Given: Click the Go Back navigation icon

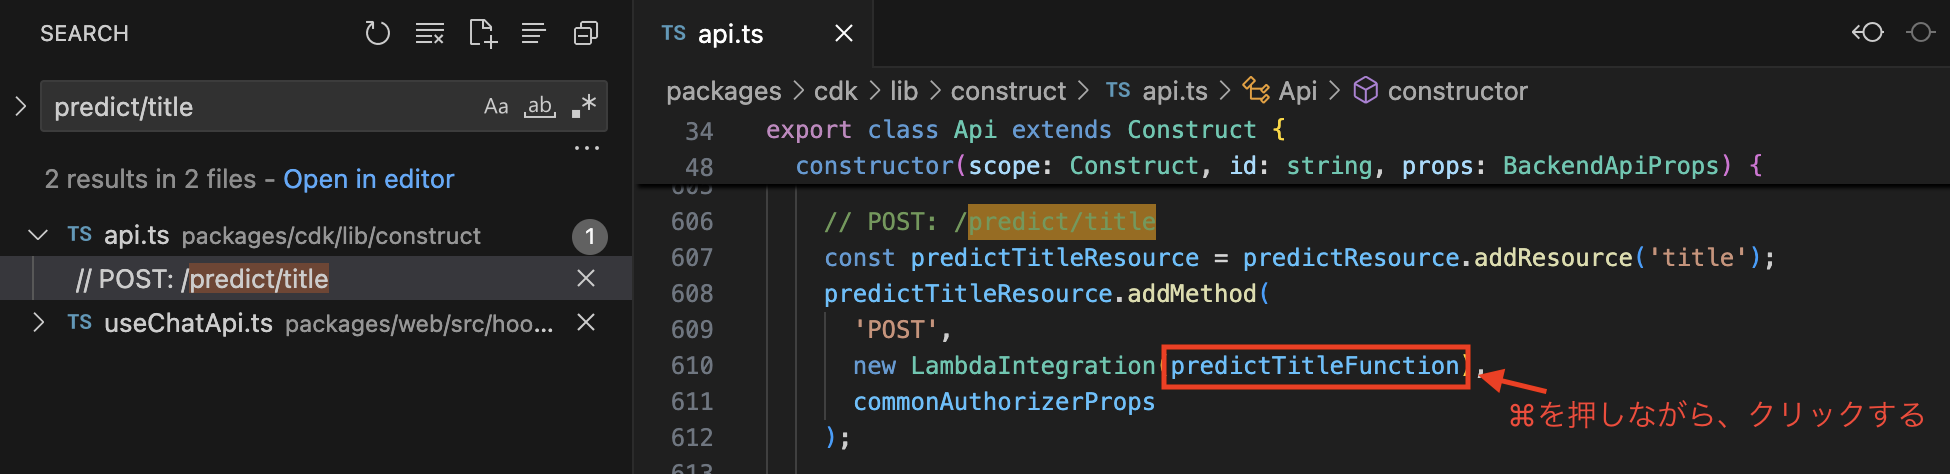Looking at the screenshot, I should (x=1867, y=33).
